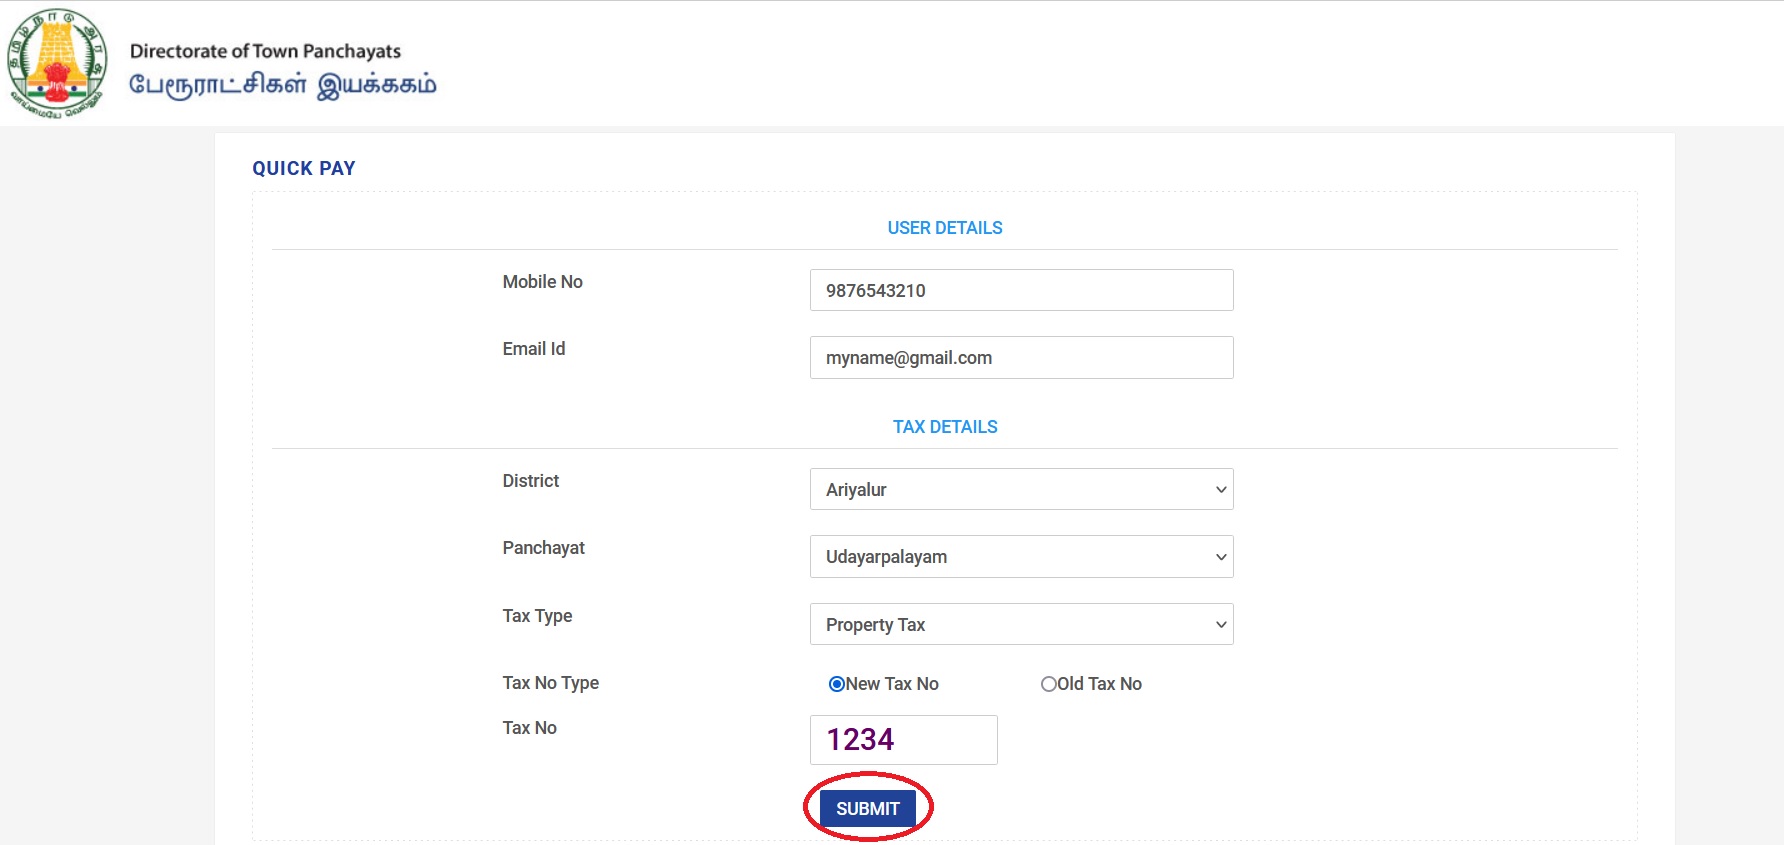Expand the Panchayat dropdown showing Udayarpalayam
This screenshot has width=1784, height=845.
point(1021,557)
